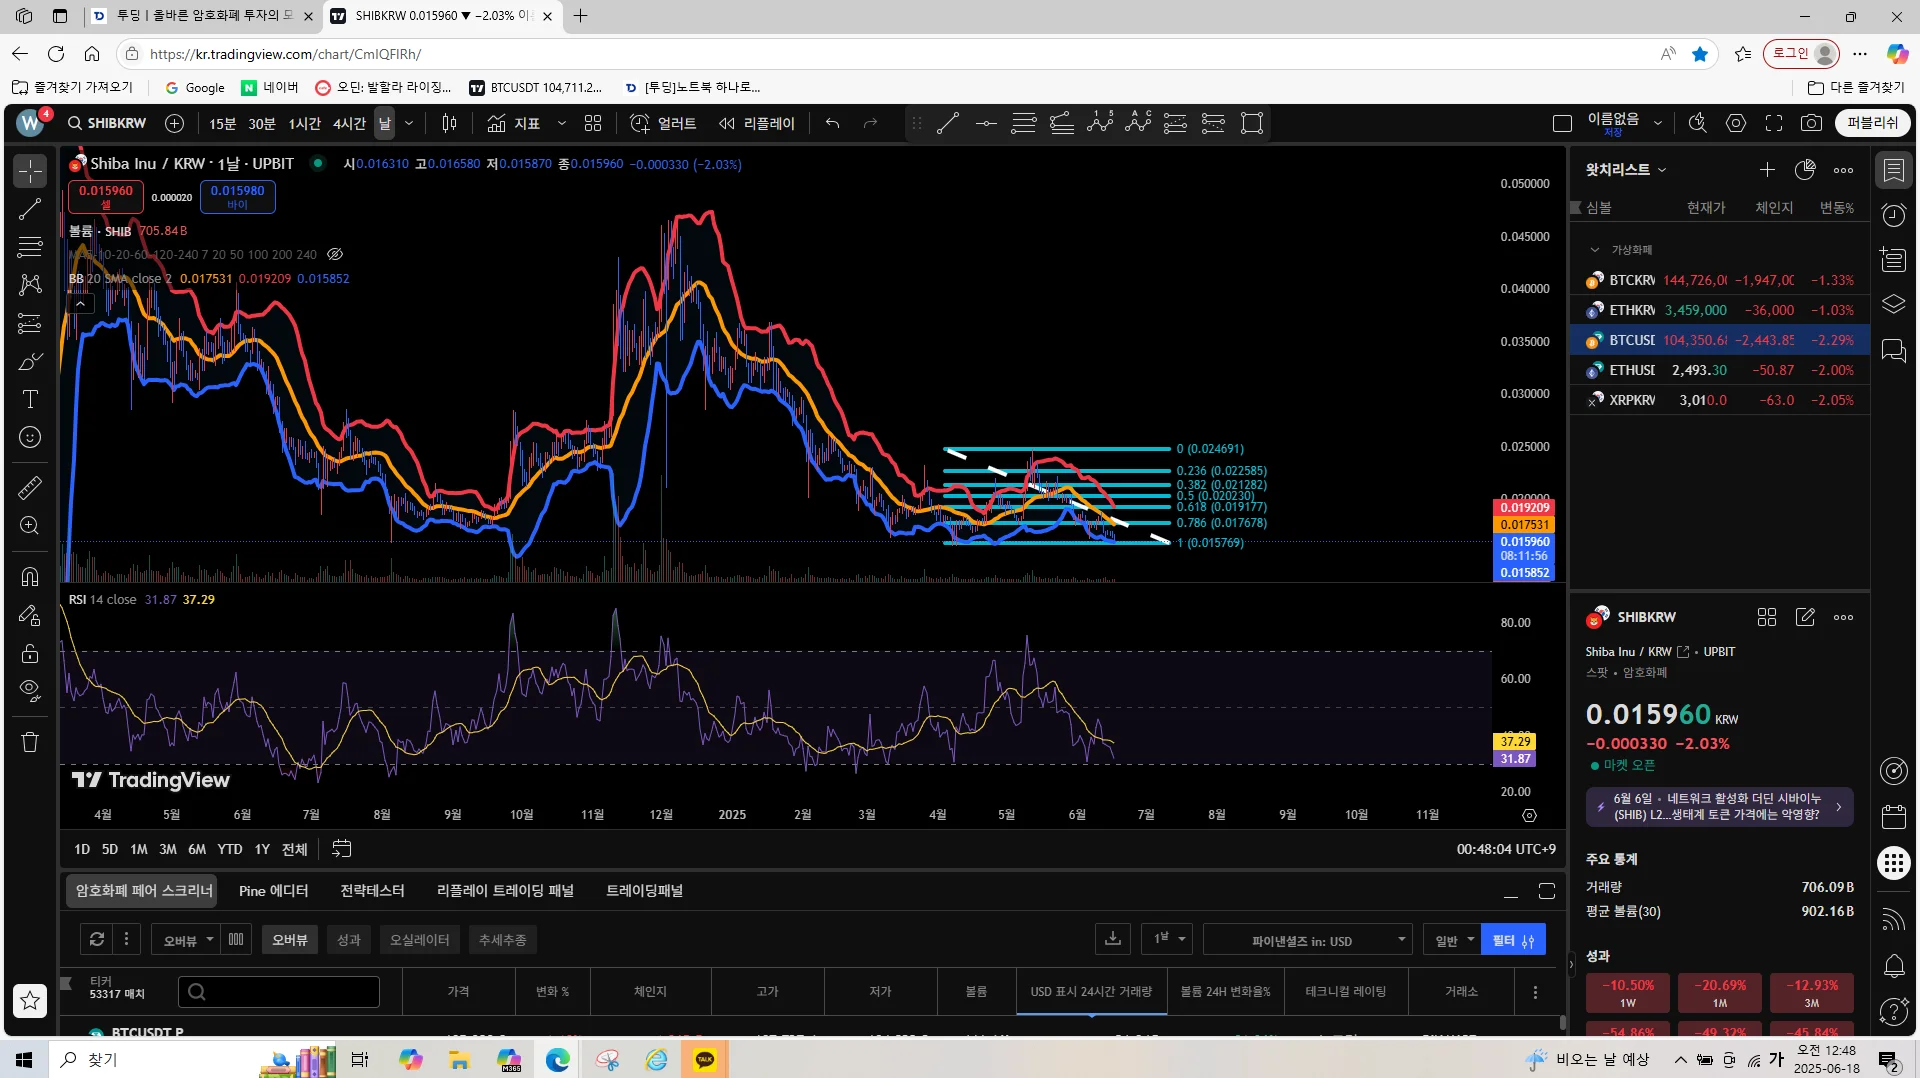Open the chart settings gear icon
This screenshot has height=1078, width=1920.
(1736, 123)
